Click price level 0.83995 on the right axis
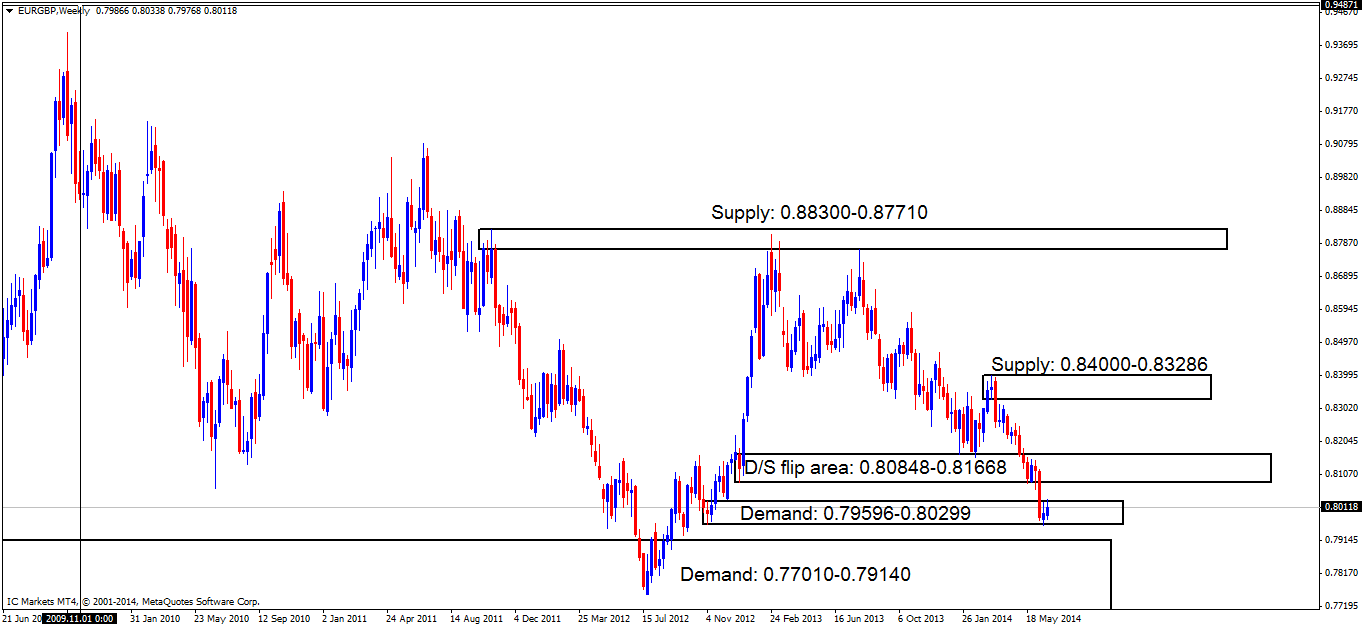Screen dimensions: 1362x627 1339,375
